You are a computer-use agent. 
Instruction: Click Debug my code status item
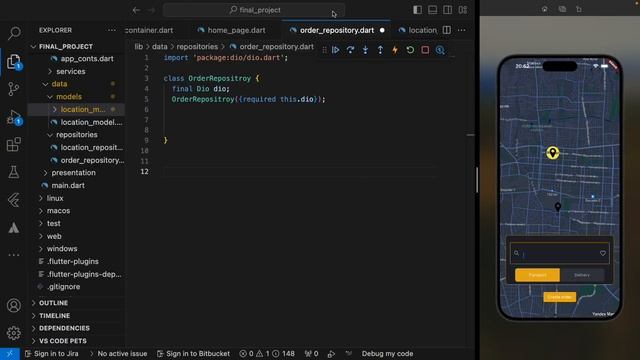click(387, 353)
